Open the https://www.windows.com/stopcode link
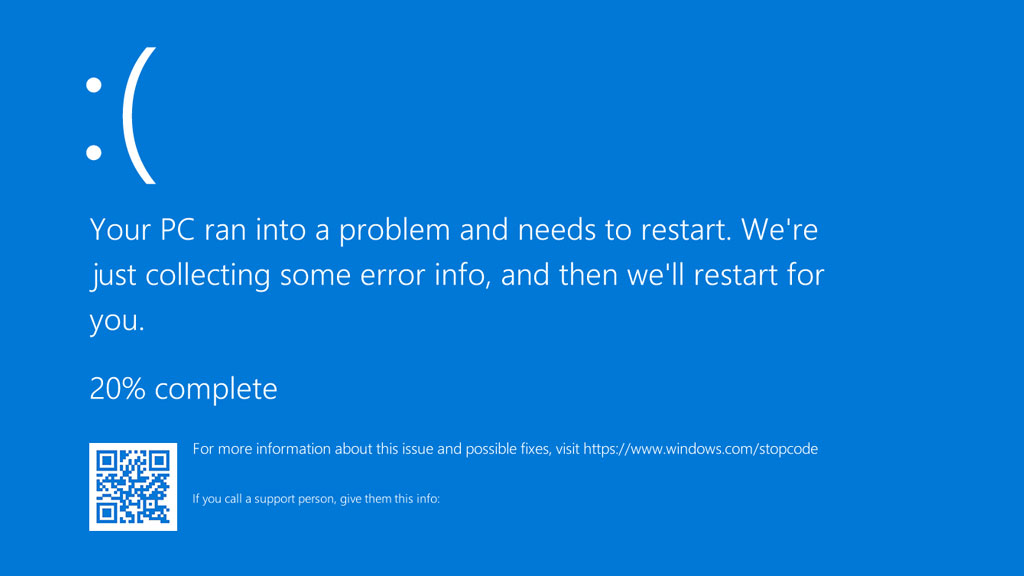 point(700,449)
